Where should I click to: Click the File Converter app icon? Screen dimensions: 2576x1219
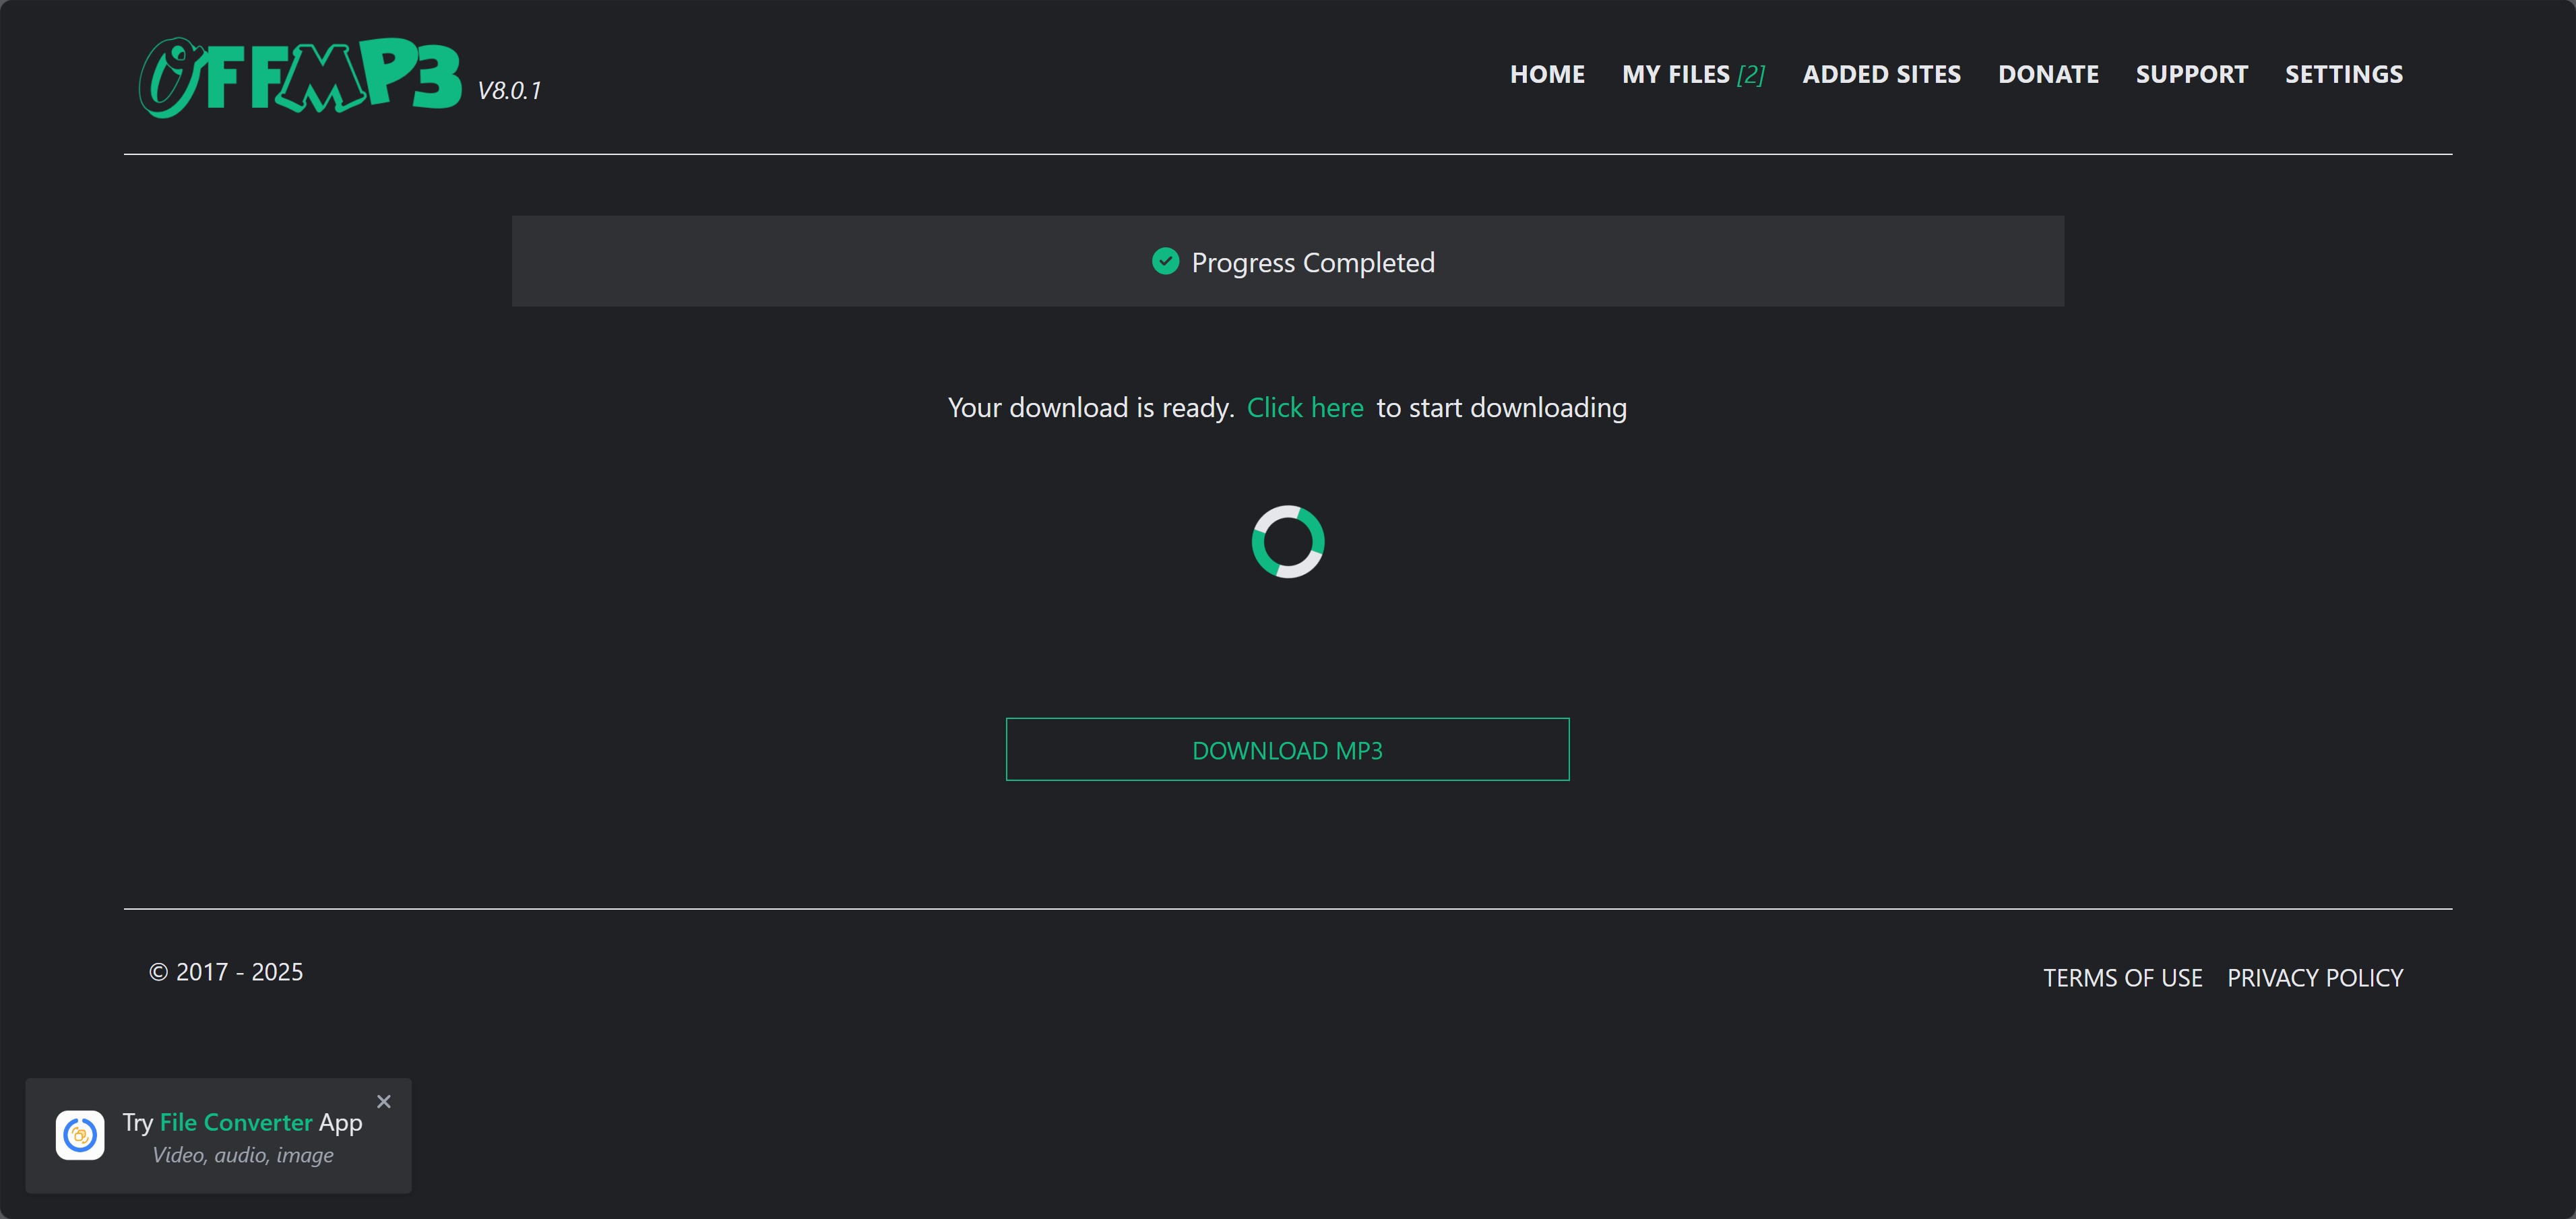[80, 1135]
